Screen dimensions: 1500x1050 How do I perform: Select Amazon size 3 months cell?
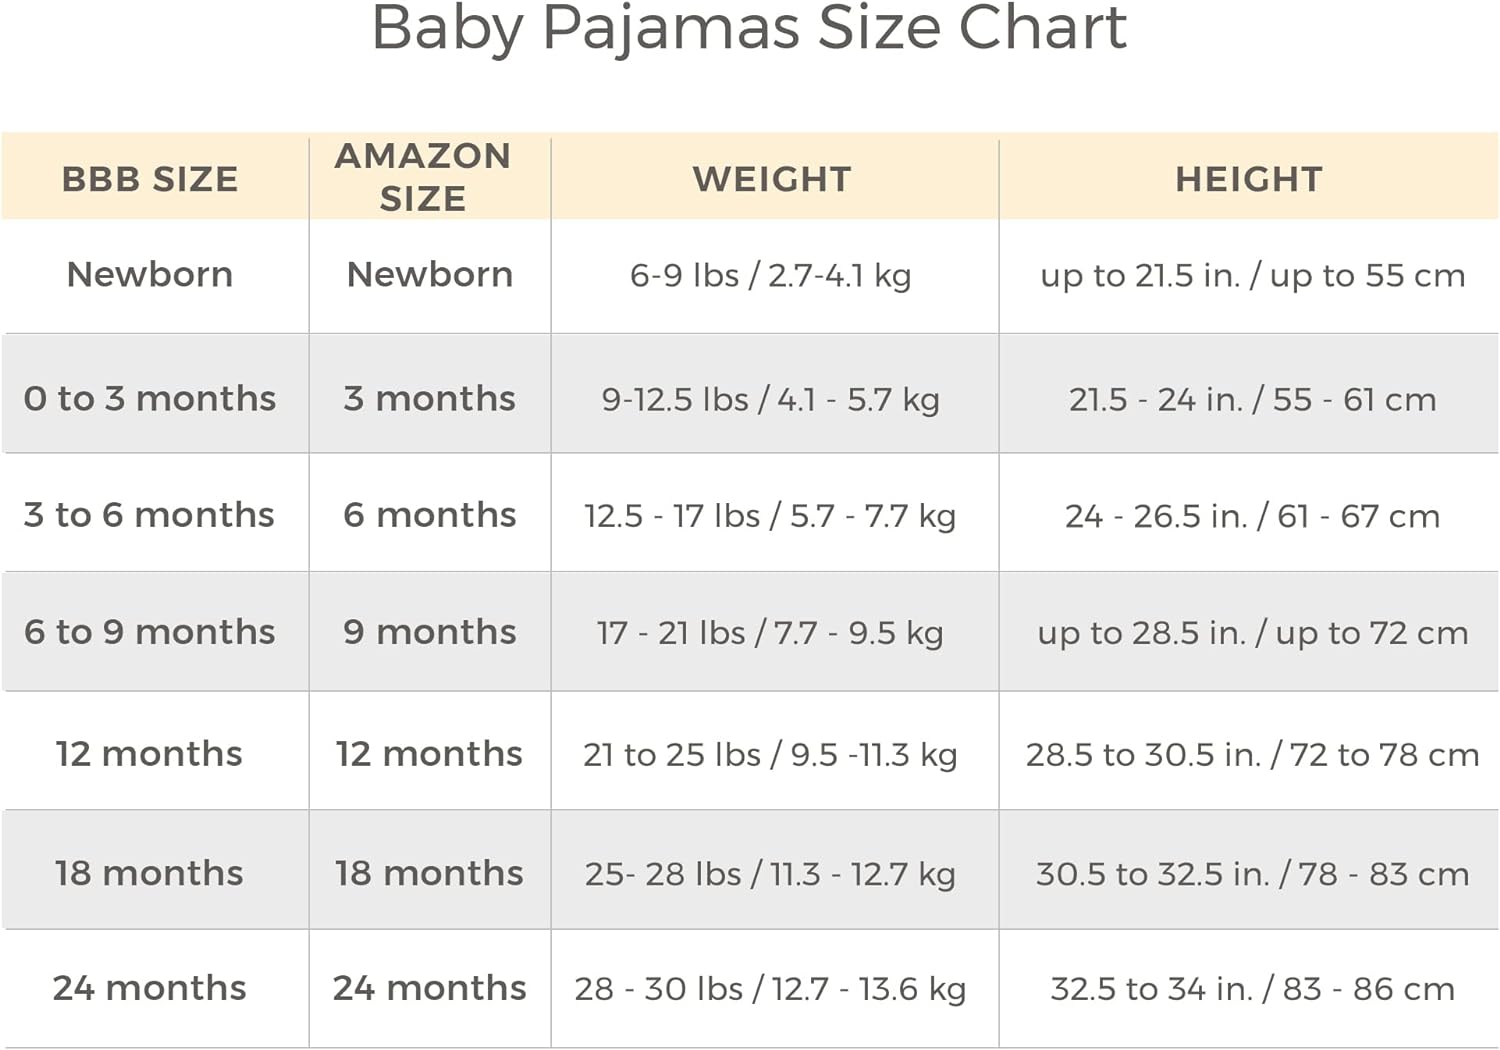[x=430, y=398]
